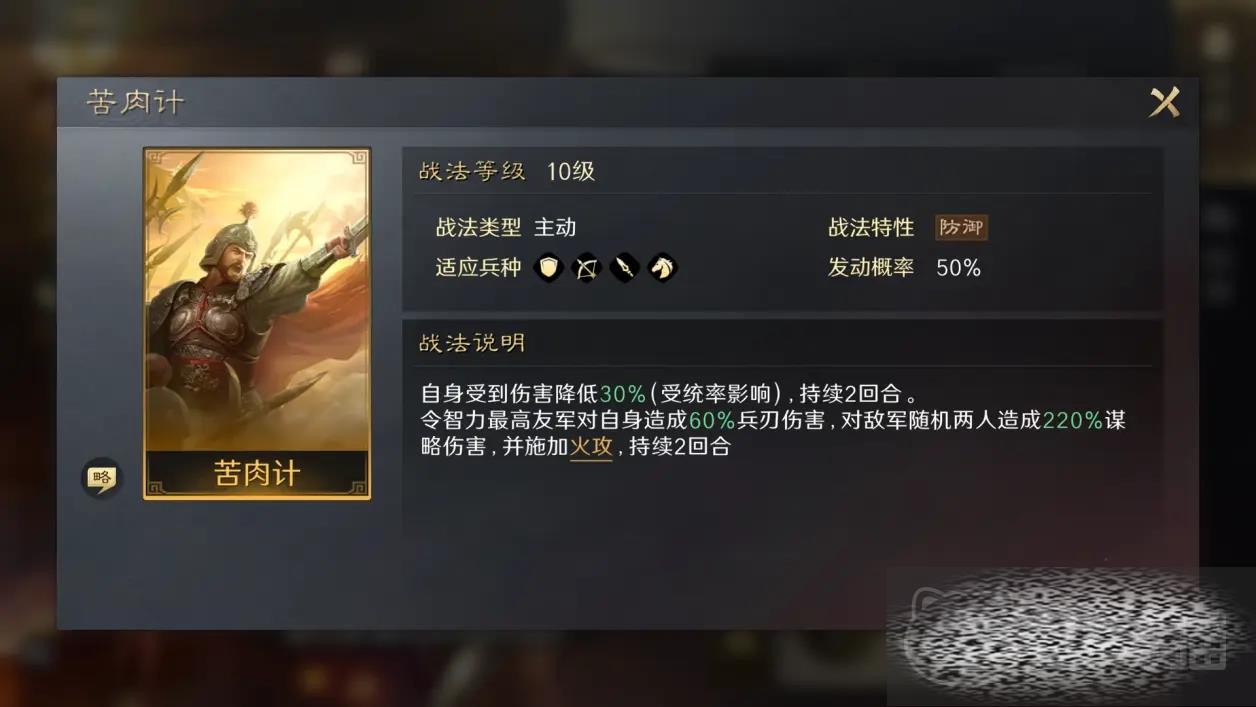Image resolution: width=1256 pixels, height=707 pixels.
Task: Click the 苦肉计 panel title text
Action: [x=135, y=102]
